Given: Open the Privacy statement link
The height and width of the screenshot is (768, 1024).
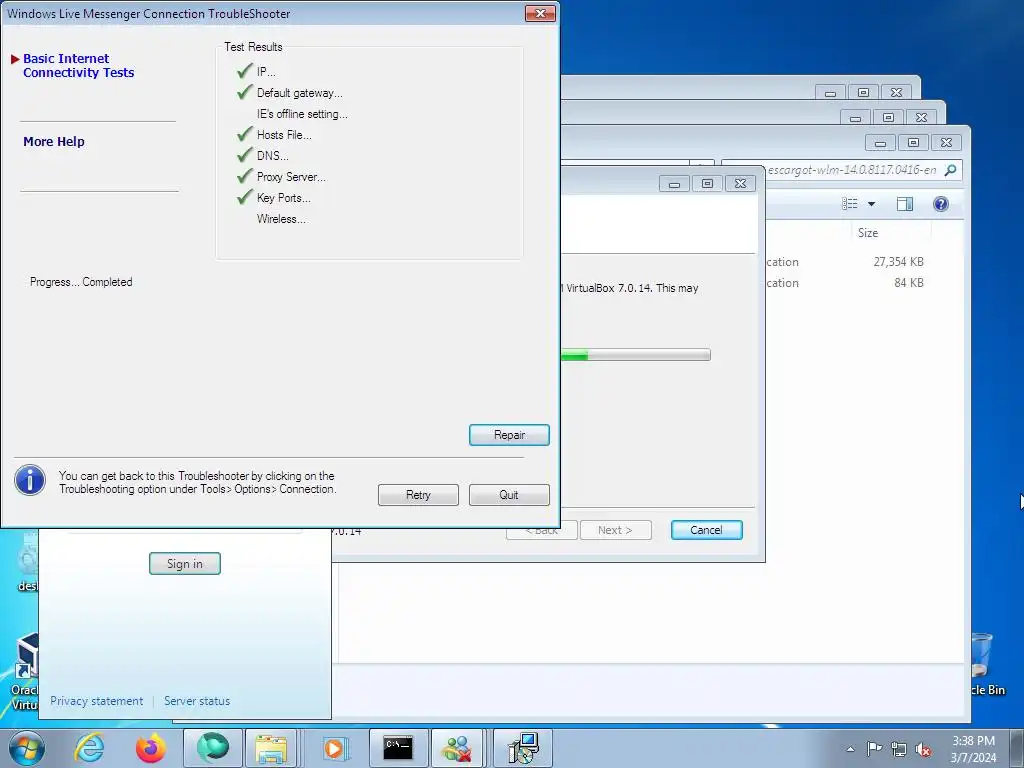Looking at the screenshot, I should click(97, 701).
